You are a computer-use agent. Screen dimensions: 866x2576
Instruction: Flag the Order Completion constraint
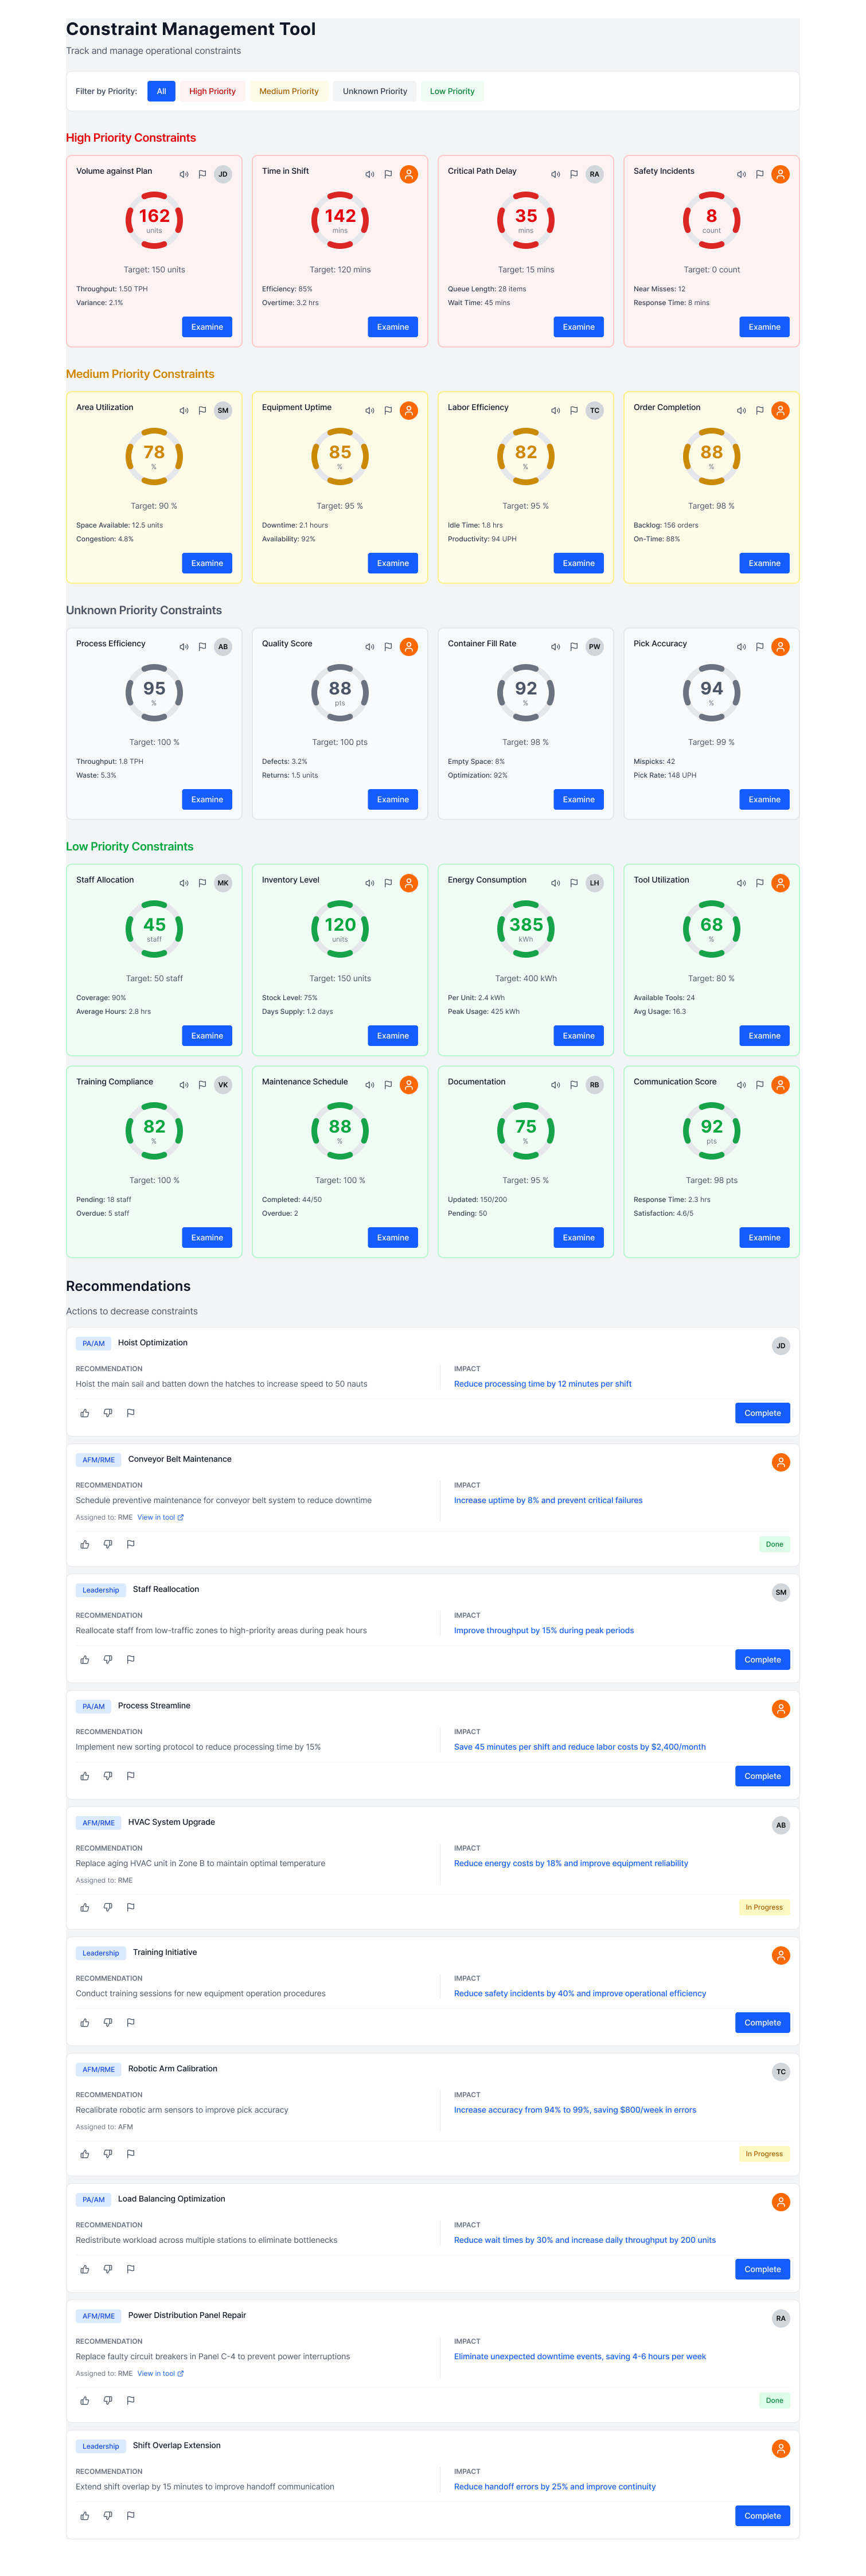coord(760,410)
